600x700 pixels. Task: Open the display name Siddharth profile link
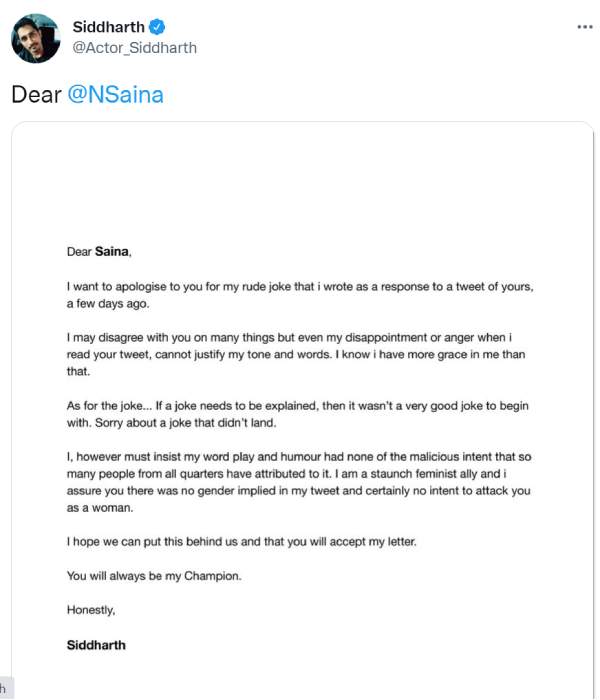click(x=106, y=26)
